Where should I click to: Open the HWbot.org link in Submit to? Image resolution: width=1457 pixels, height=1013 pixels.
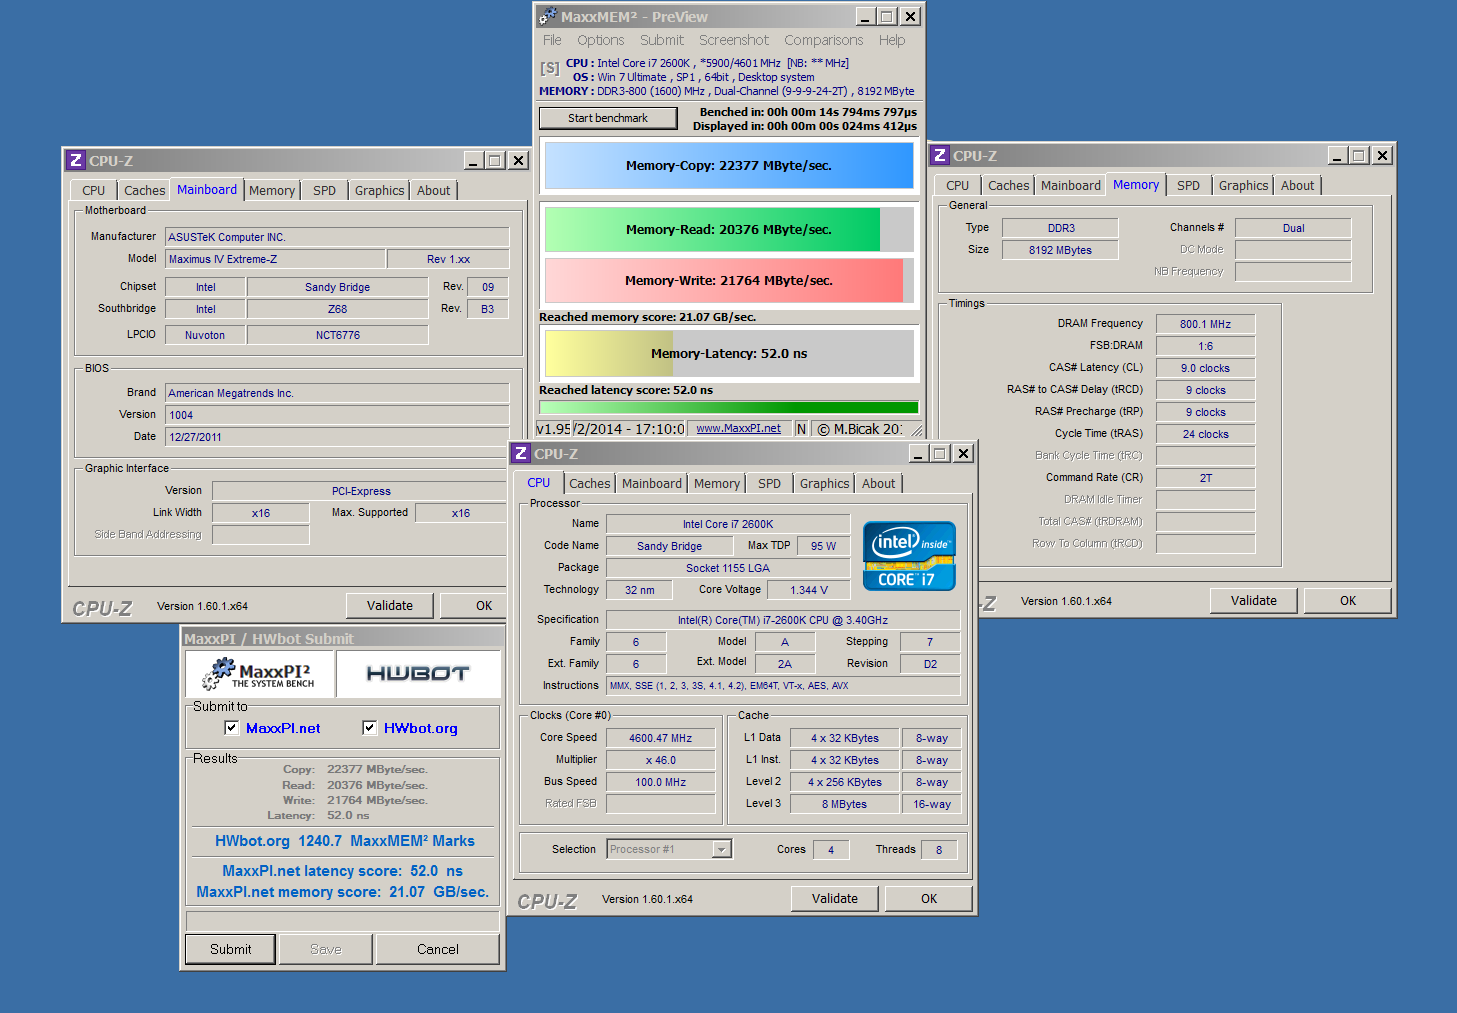click(x=421, y=728)
